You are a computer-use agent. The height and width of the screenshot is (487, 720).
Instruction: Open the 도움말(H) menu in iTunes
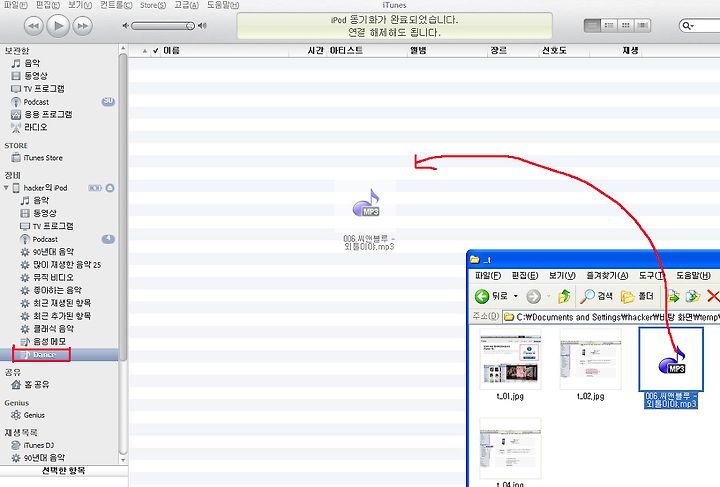(x=223, y=5)
